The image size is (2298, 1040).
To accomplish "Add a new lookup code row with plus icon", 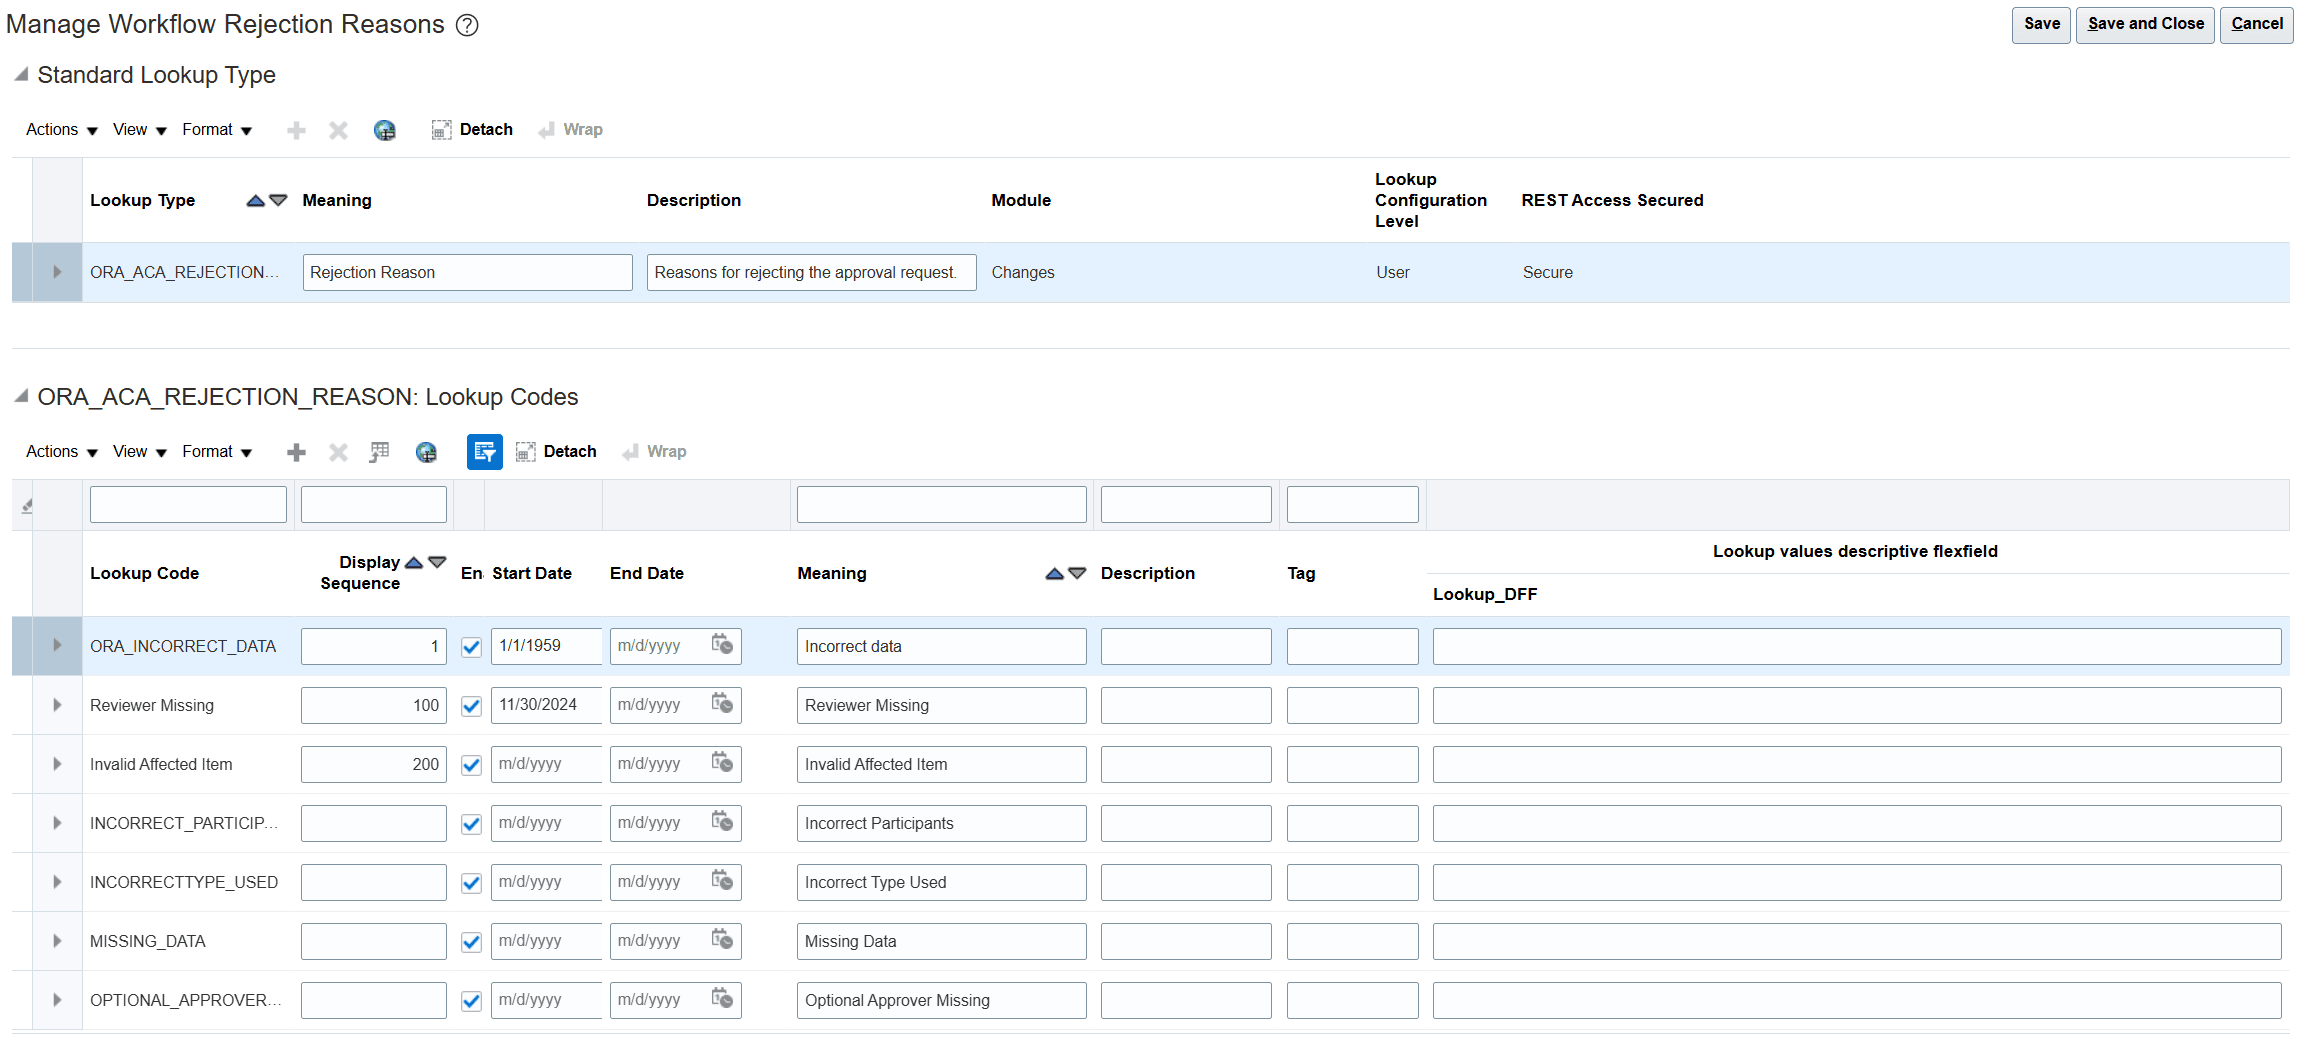I will pyautogui.click(x=296, y=452).
